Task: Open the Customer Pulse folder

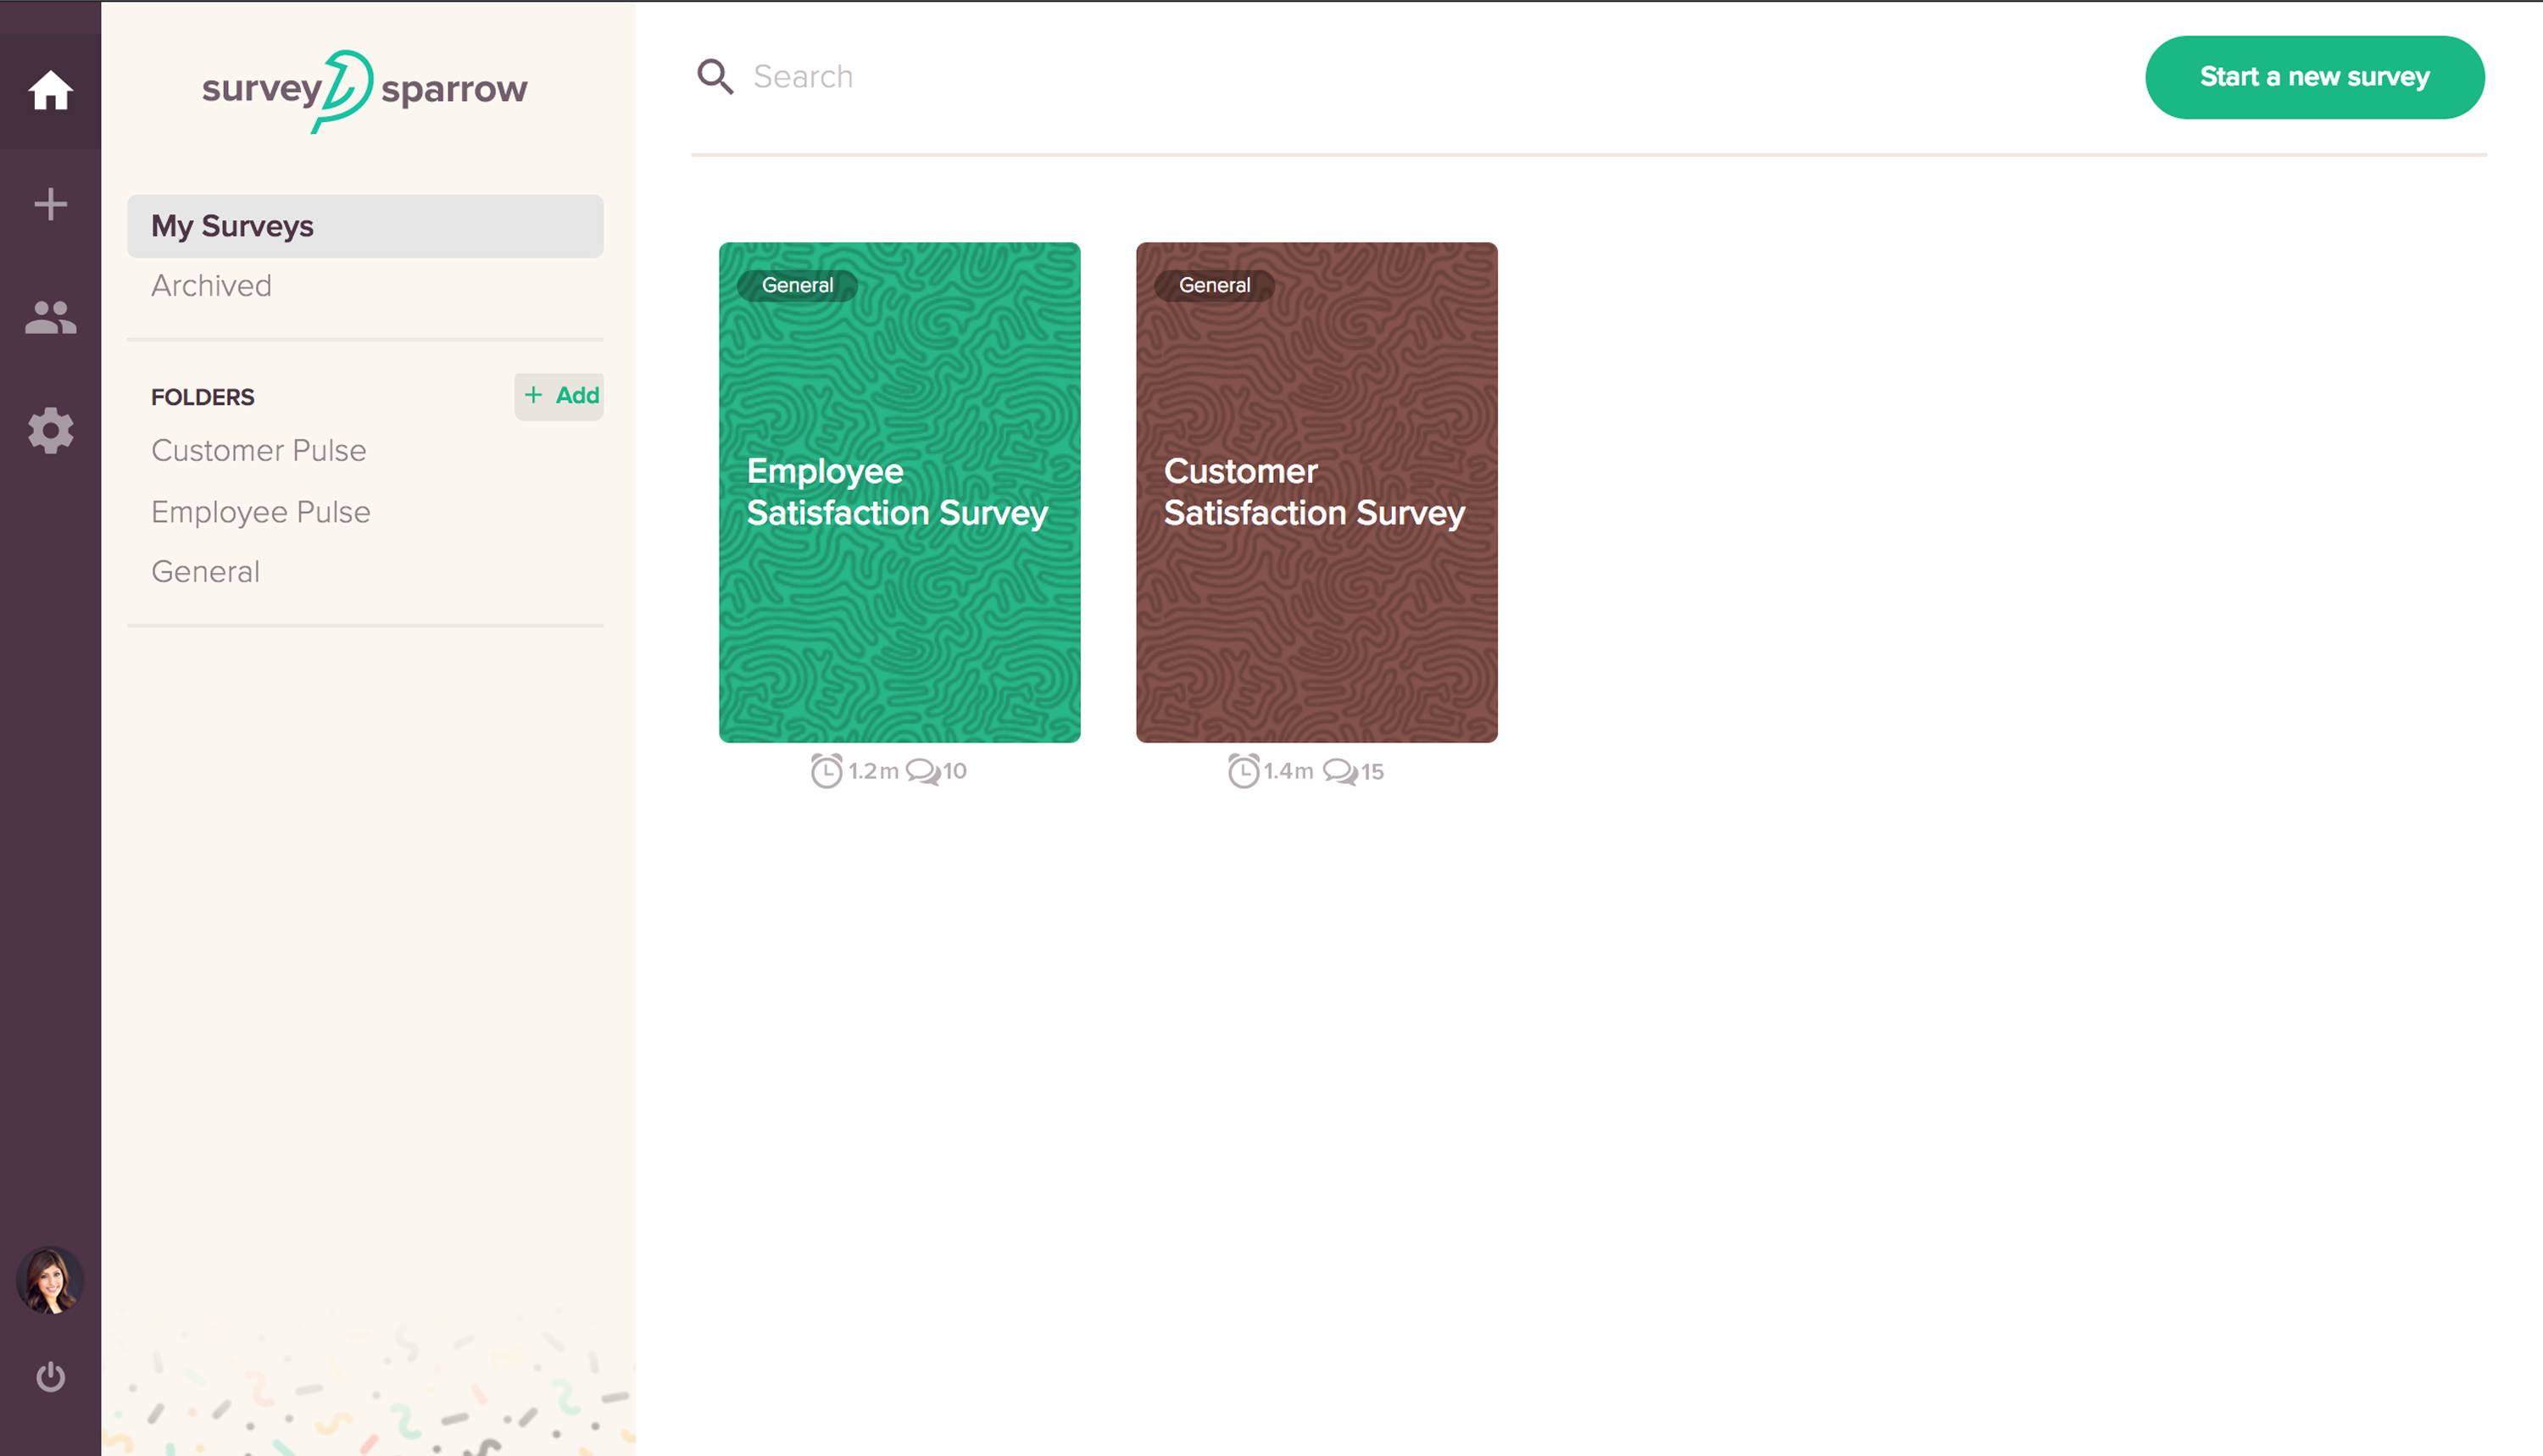Action: (x=259, y=451)
